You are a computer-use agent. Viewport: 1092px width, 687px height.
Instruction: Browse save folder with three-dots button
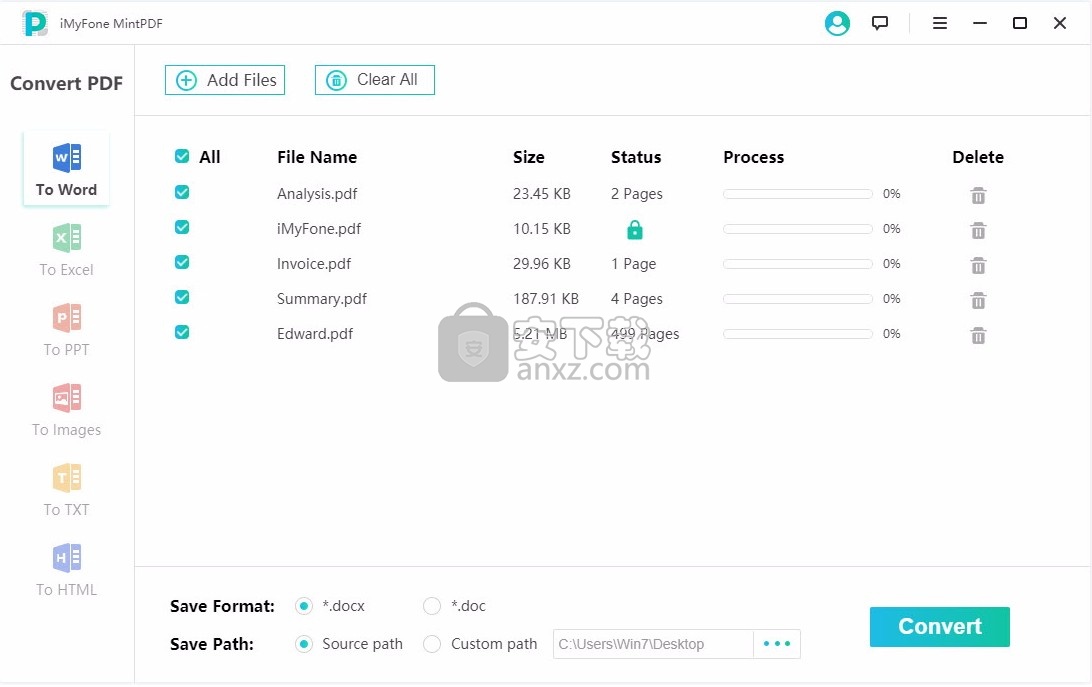click(777, 644)
